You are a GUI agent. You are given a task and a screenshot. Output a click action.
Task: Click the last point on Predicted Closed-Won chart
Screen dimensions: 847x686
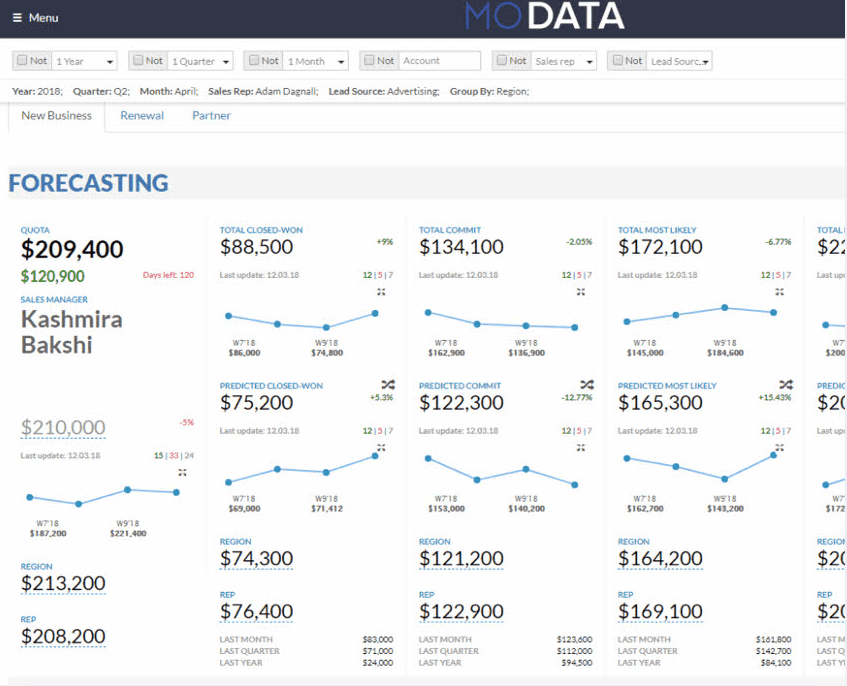[x=375, y=456]
